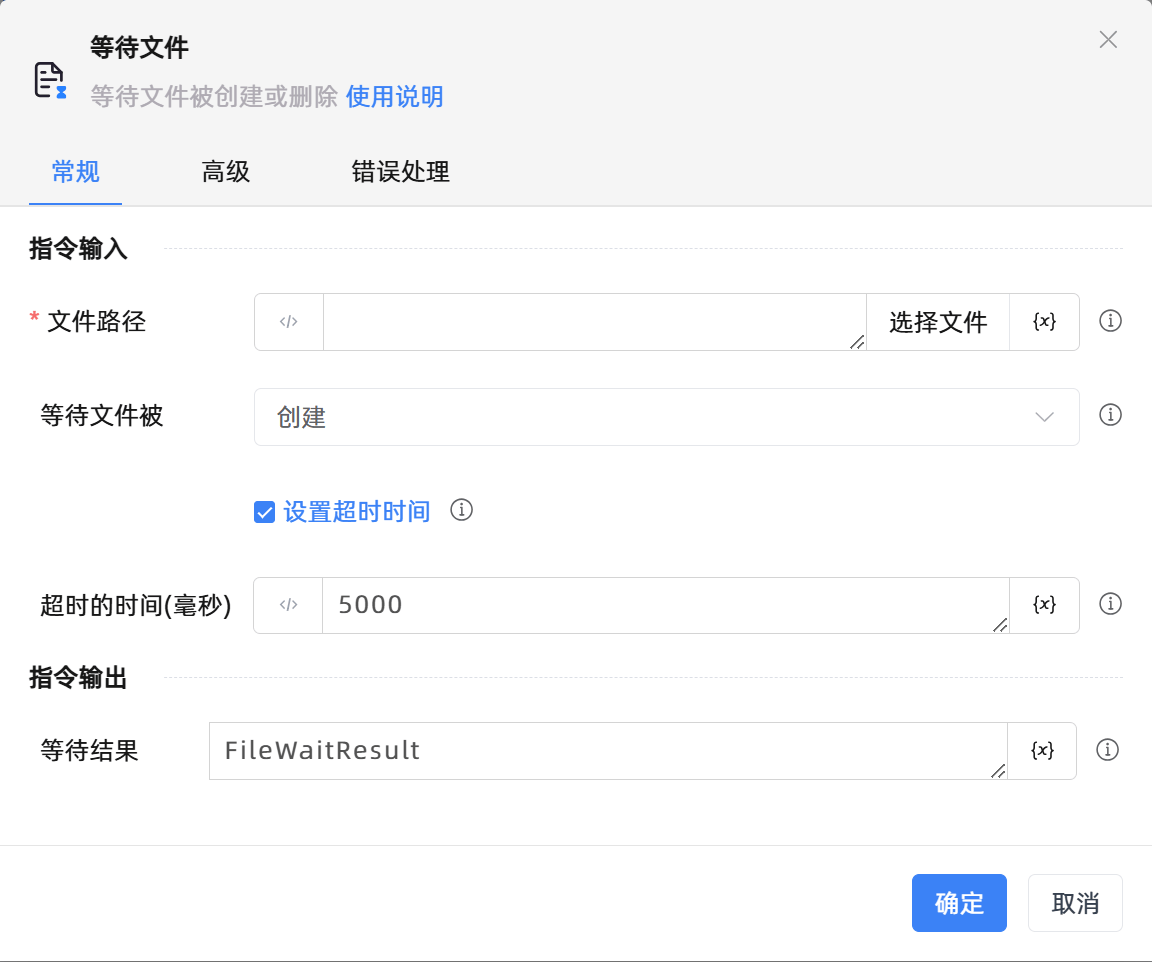1152x962 pixels.
Task: Open the 等待文件被 dropdown
Action: pyautogui.click(x=668, y=416)
